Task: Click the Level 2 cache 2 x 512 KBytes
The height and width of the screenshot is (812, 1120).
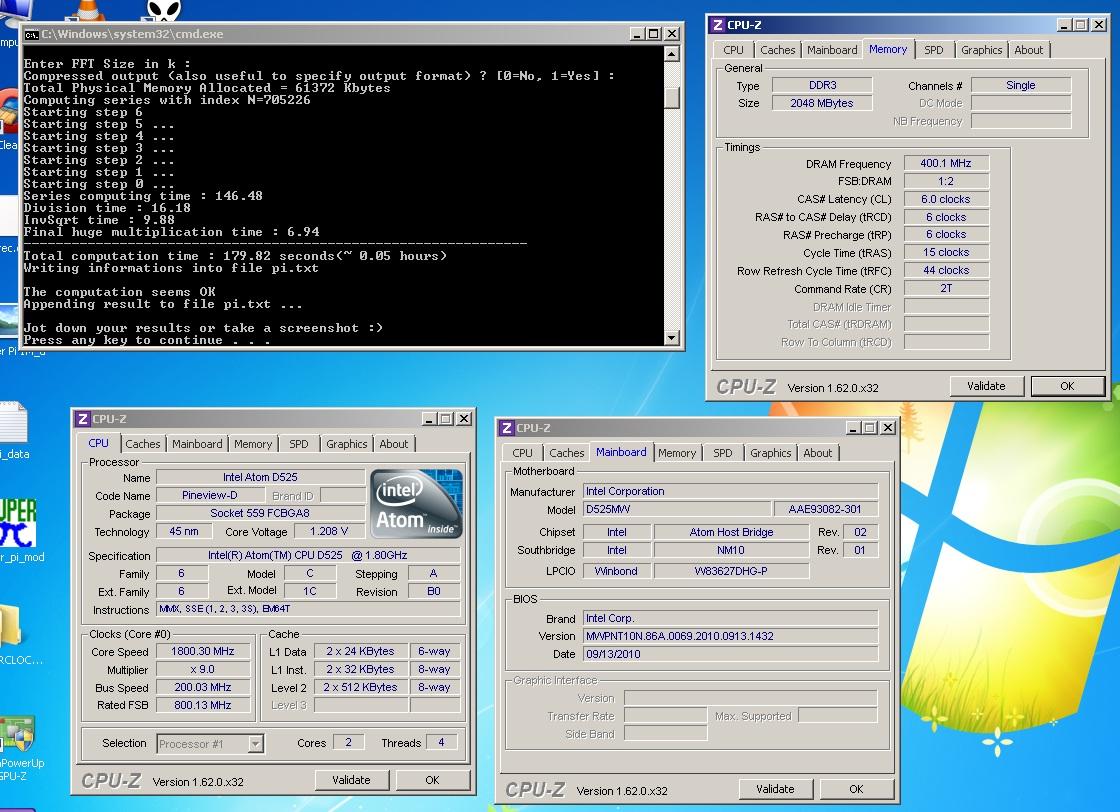Action: (361, 688)
